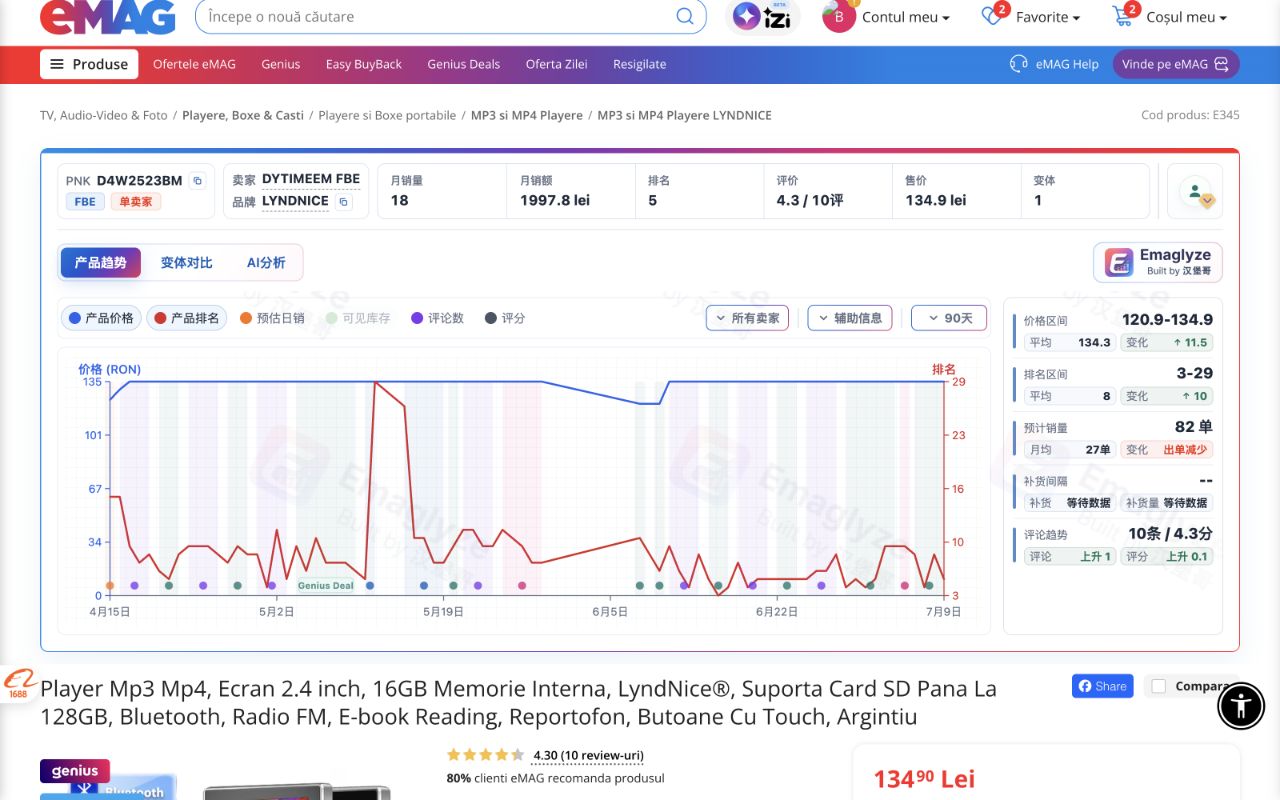Viewport: 1280px width, 800px height.
Task: Go to MP3 si MP4 Playere breadcrumb
Action: click(527, 115)
